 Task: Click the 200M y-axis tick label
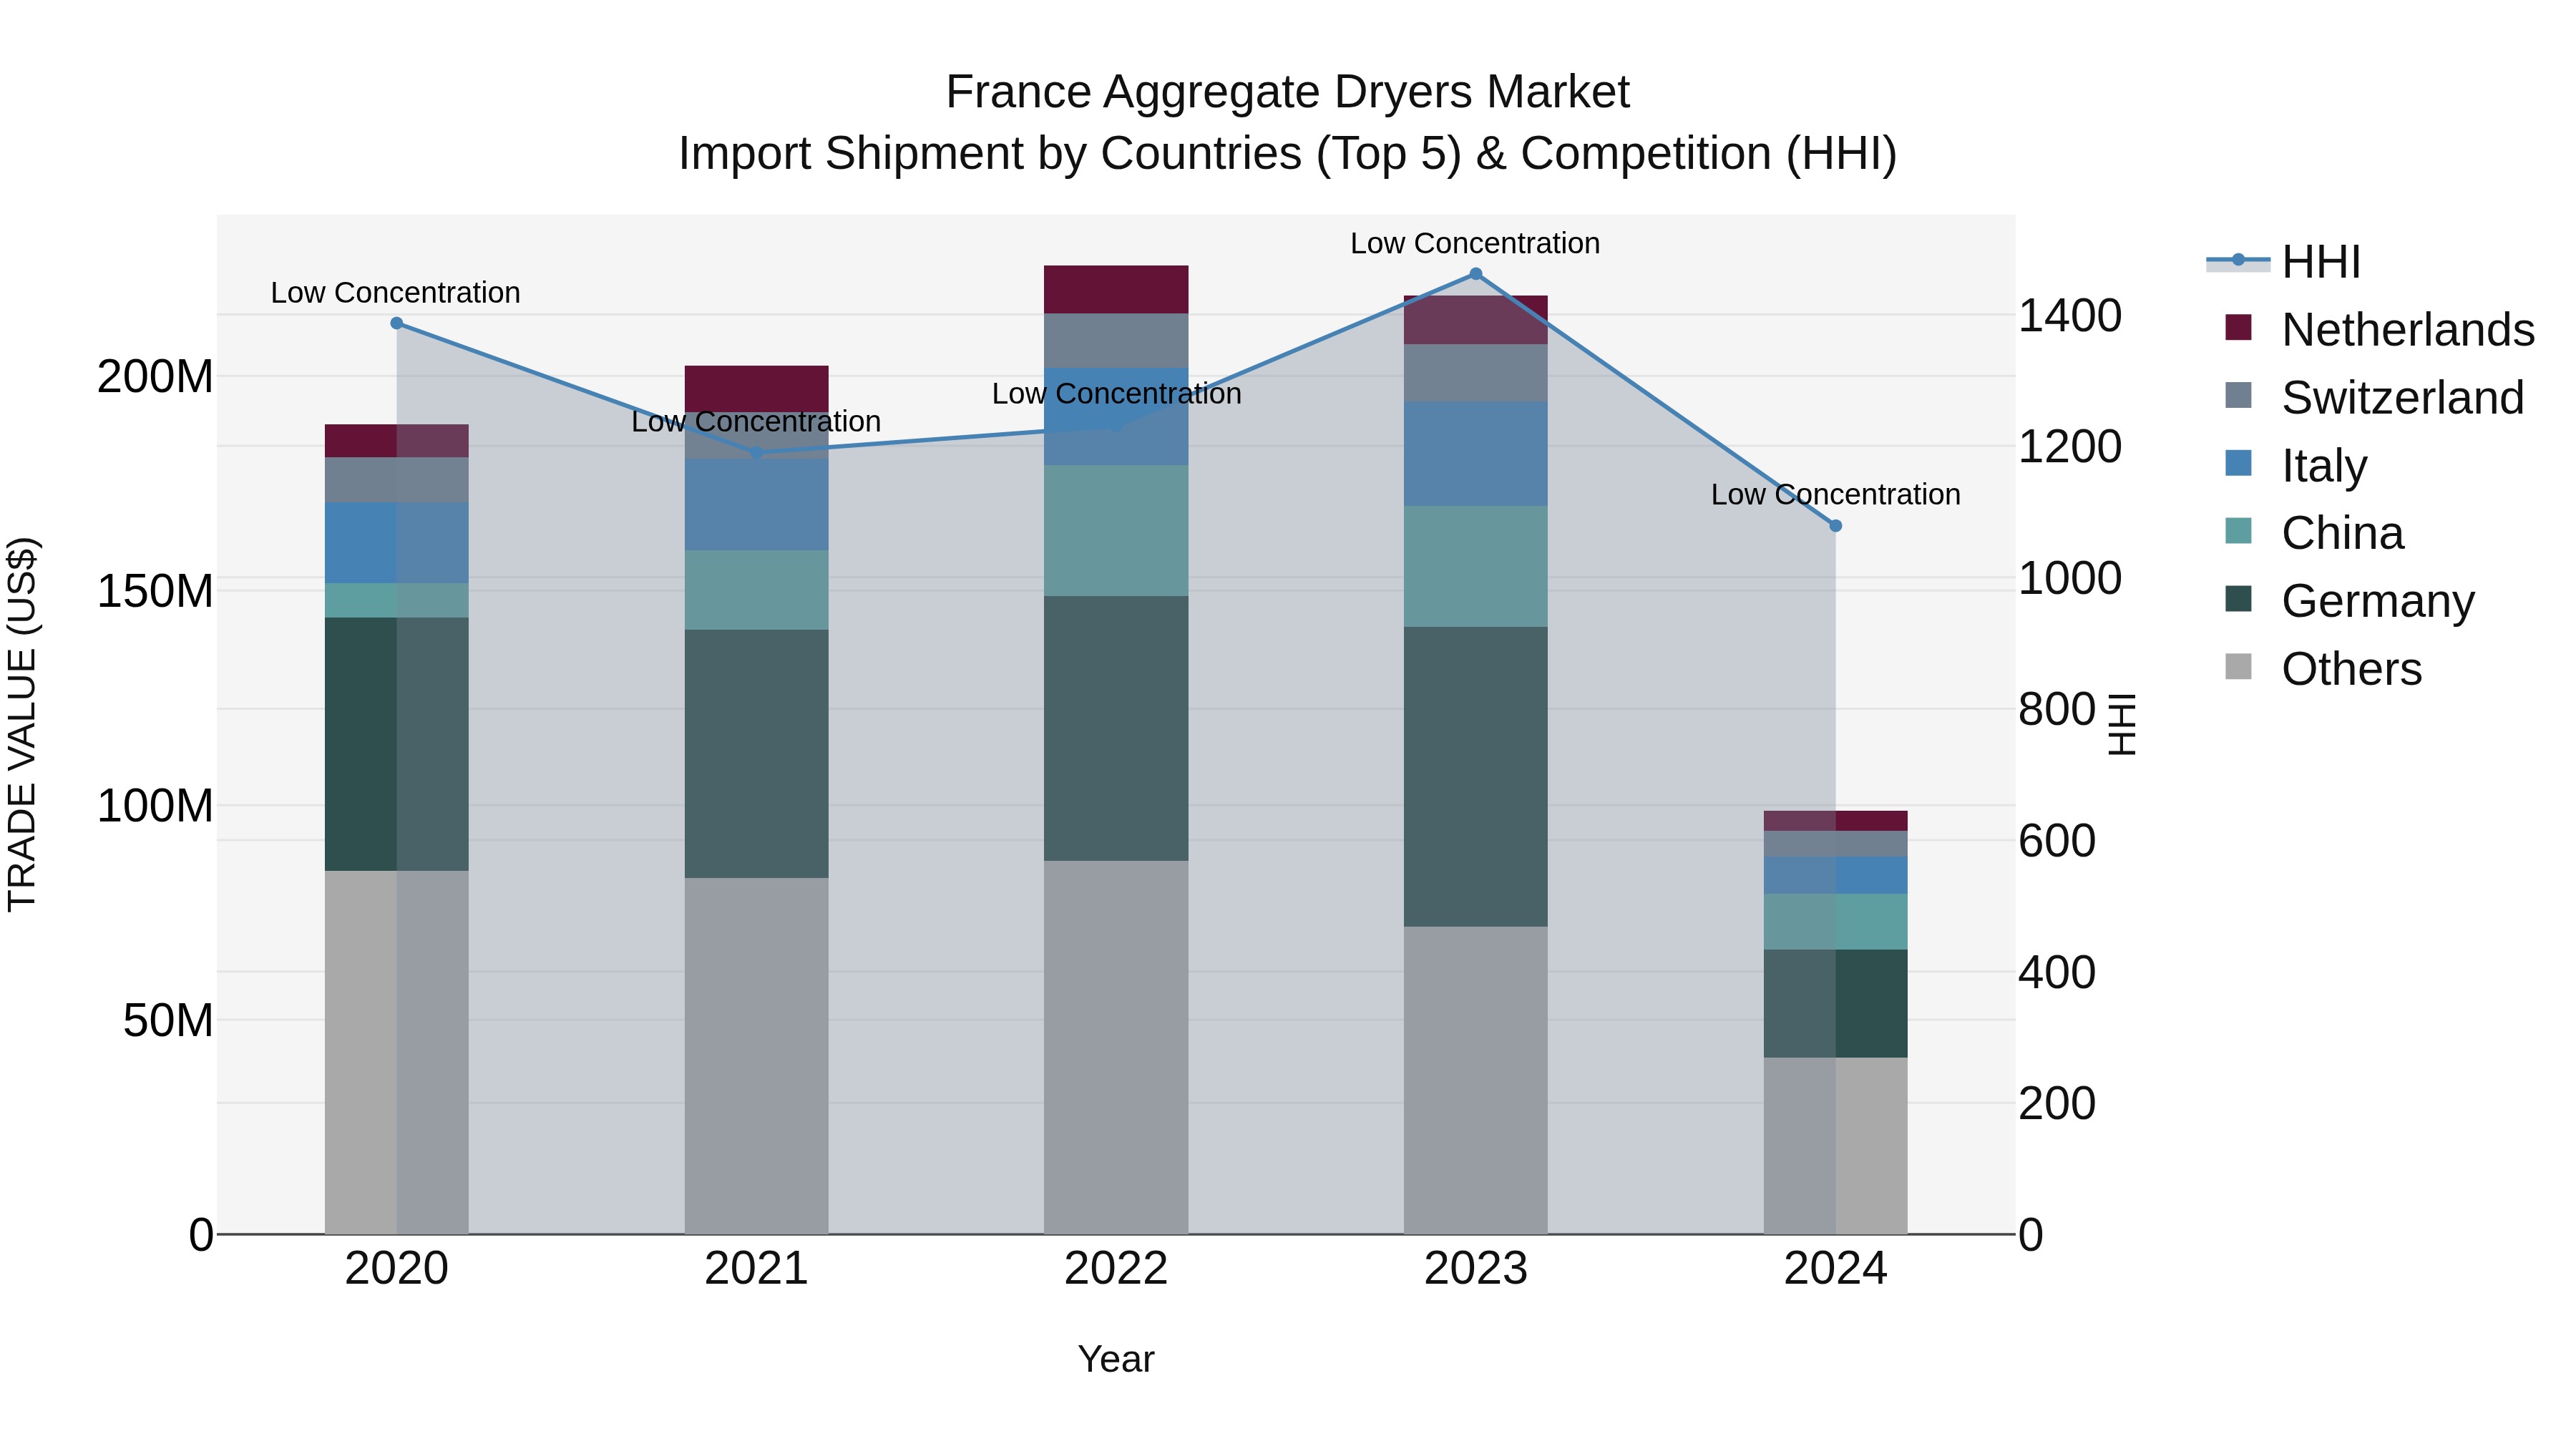[155, 377]
